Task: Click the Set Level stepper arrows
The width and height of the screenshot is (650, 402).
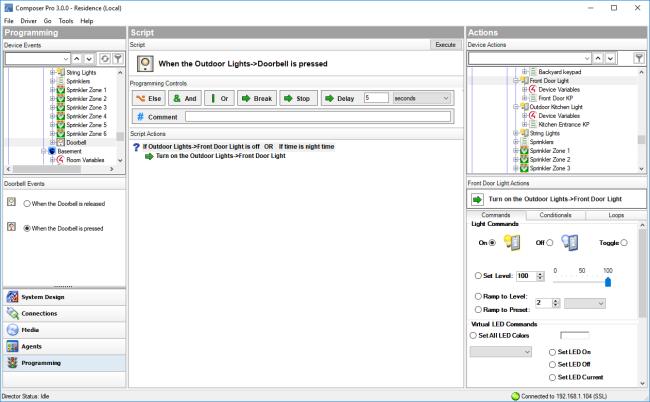Action: pyautogui.click(x=540, y=276)
